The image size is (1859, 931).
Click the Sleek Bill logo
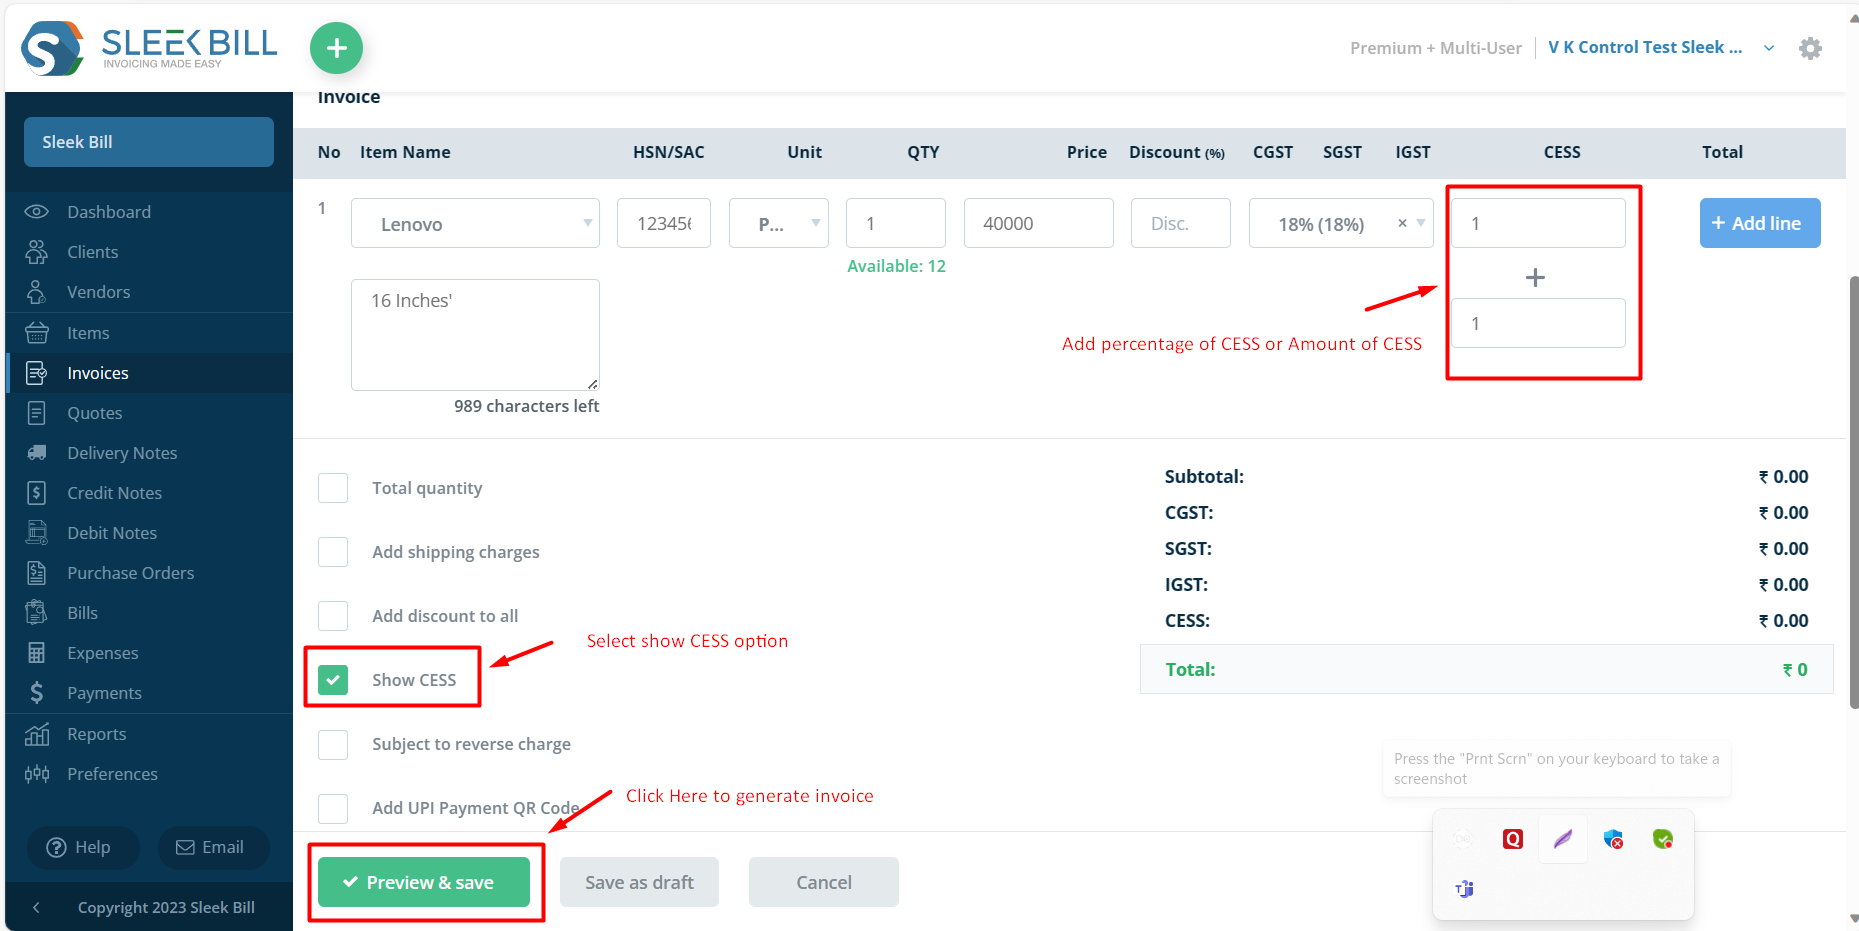pos(150,48)
